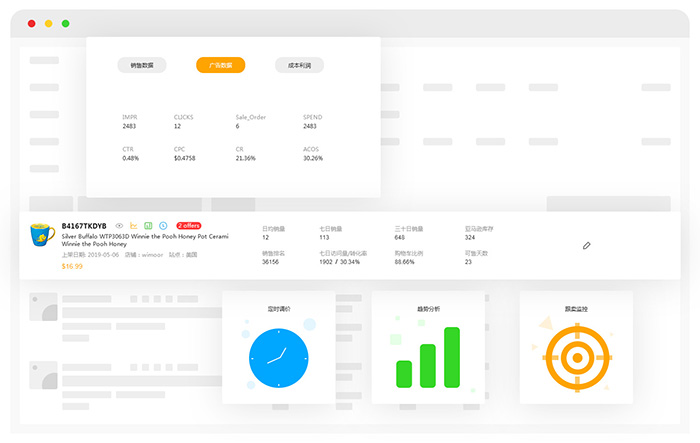Select the orange 广告数据 tab
The width and height of the screenshot is (700, 443).
coord(220,65)
